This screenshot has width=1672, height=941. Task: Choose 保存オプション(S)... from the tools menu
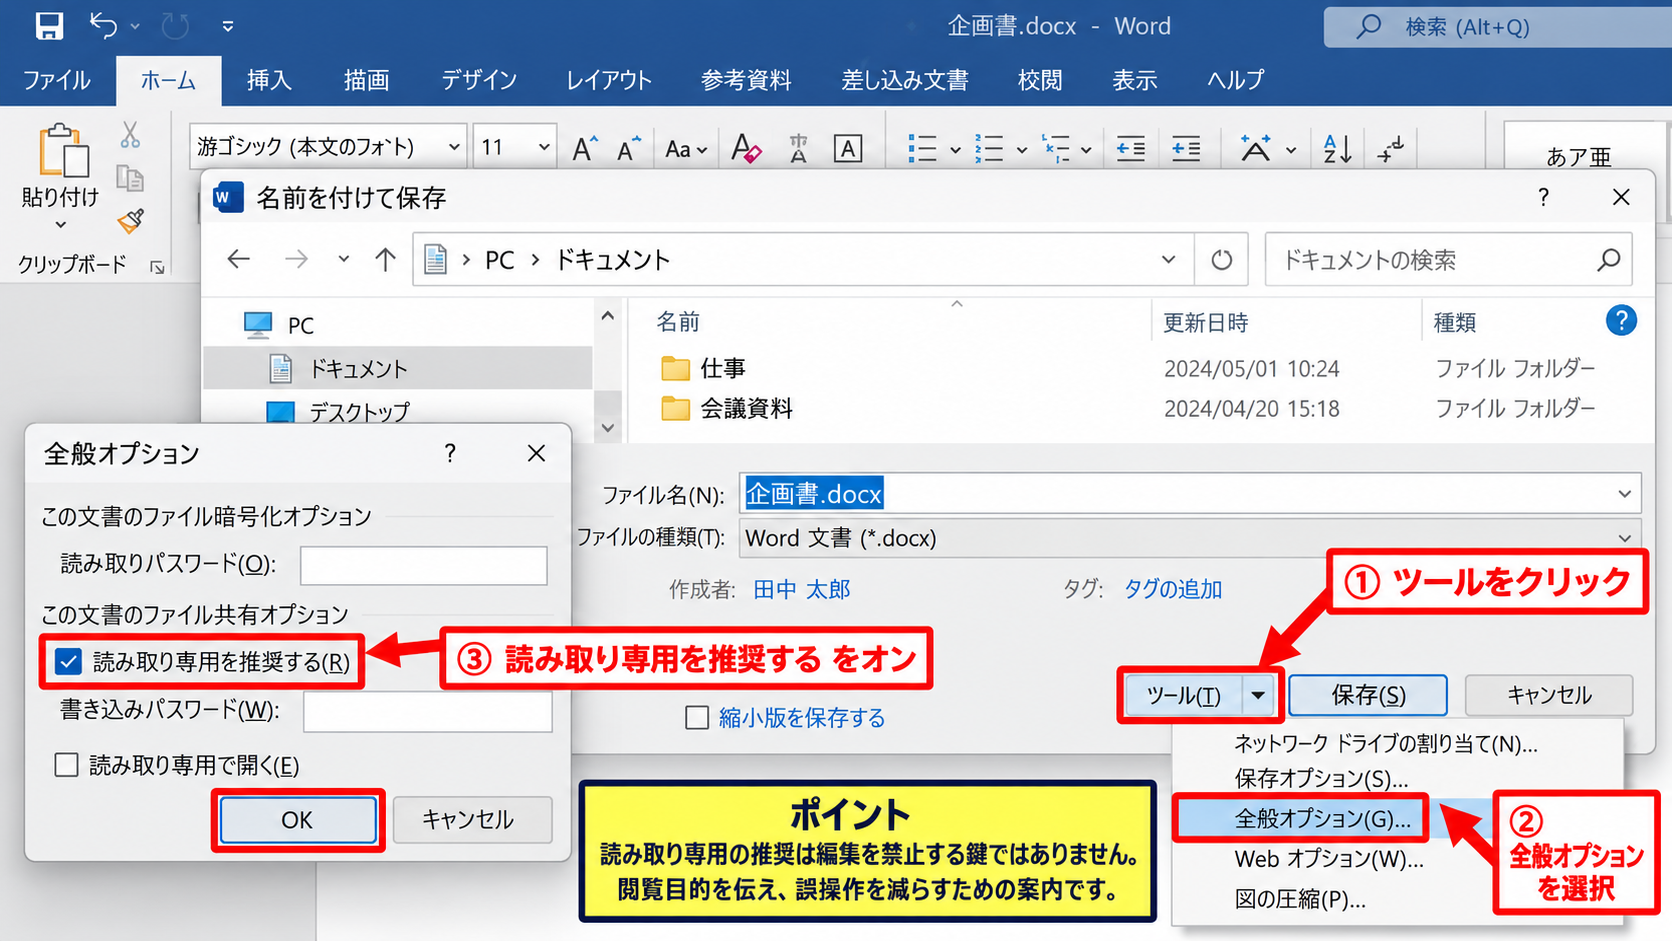[x=1321, y=778]
